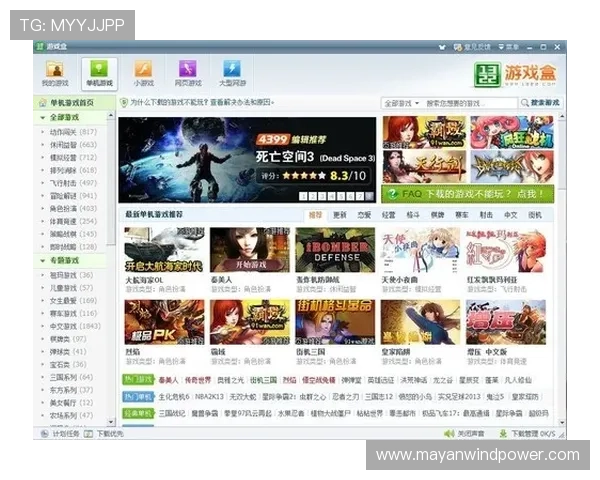Image resolution: width=600 pixels, height=480 pixels.
Task: Open NBA2K13 link in hot list
Action: pos(209,397)
